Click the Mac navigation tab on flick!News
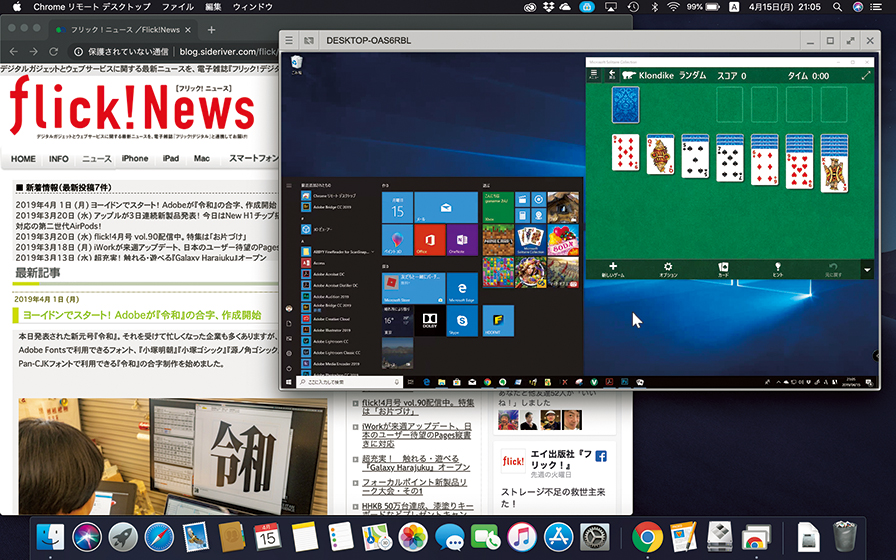 pos(202,158)
